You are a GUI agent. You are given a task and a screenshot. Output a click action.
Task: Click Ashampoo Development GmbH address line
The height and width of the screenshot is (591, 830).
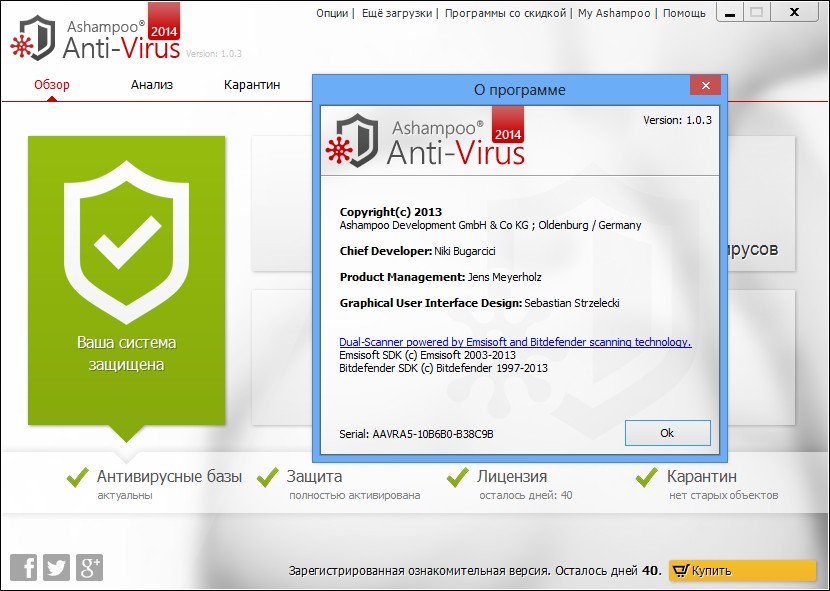(490, 225)
